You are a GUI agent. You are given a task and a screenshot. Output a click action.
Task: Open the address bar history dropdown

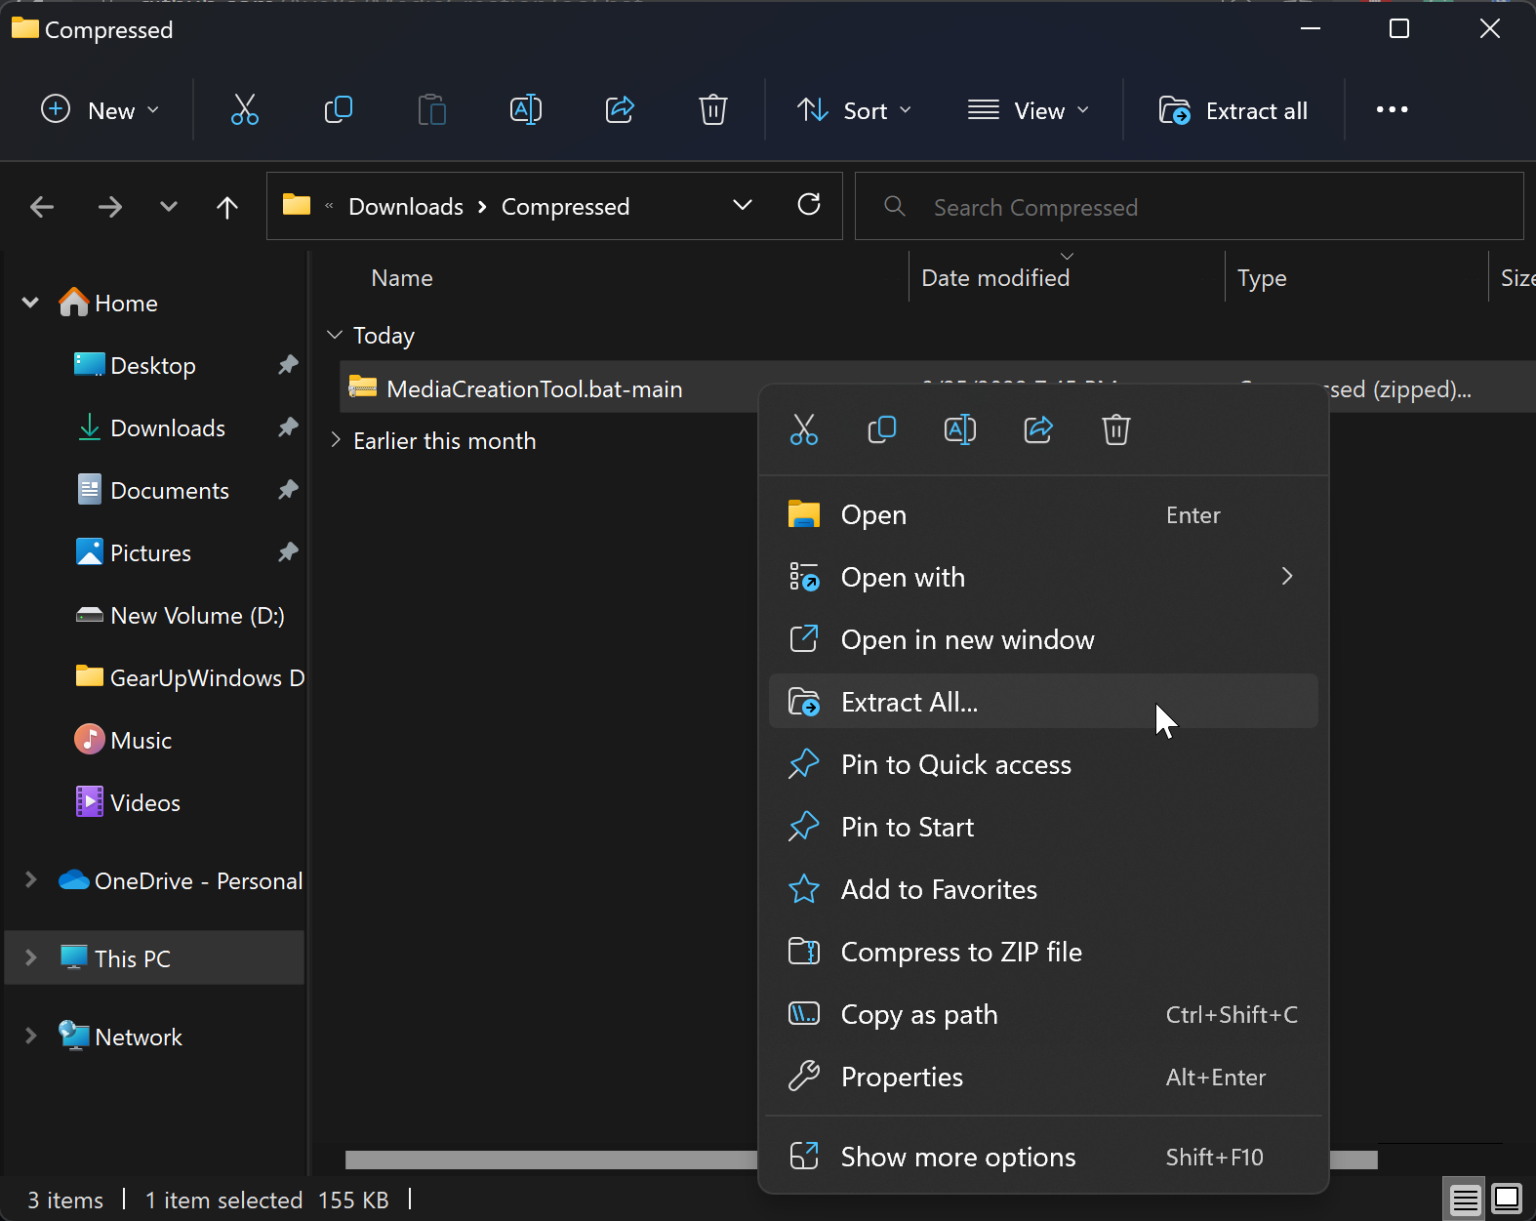click(x=742, y=206)
